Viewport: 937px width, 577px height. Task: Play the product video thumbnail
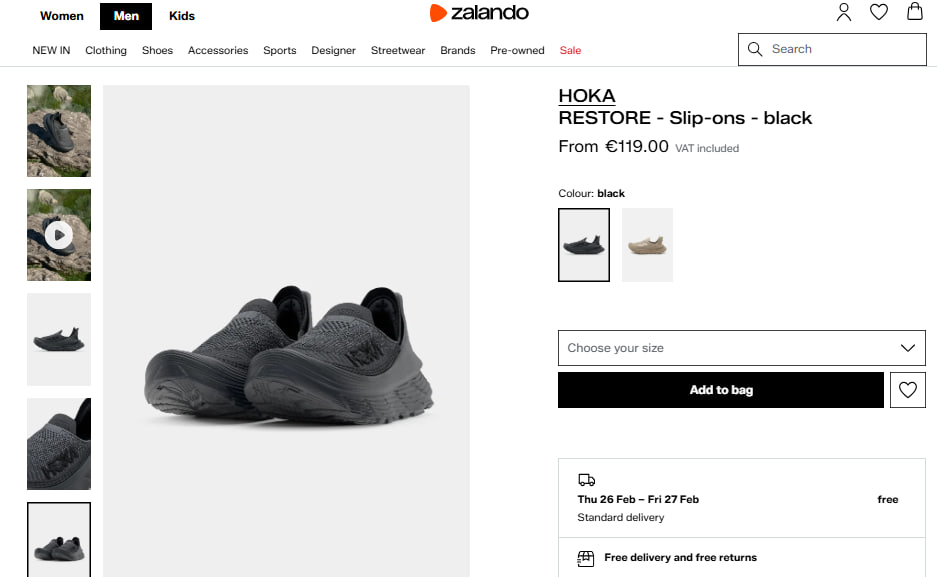click(59, 235)
